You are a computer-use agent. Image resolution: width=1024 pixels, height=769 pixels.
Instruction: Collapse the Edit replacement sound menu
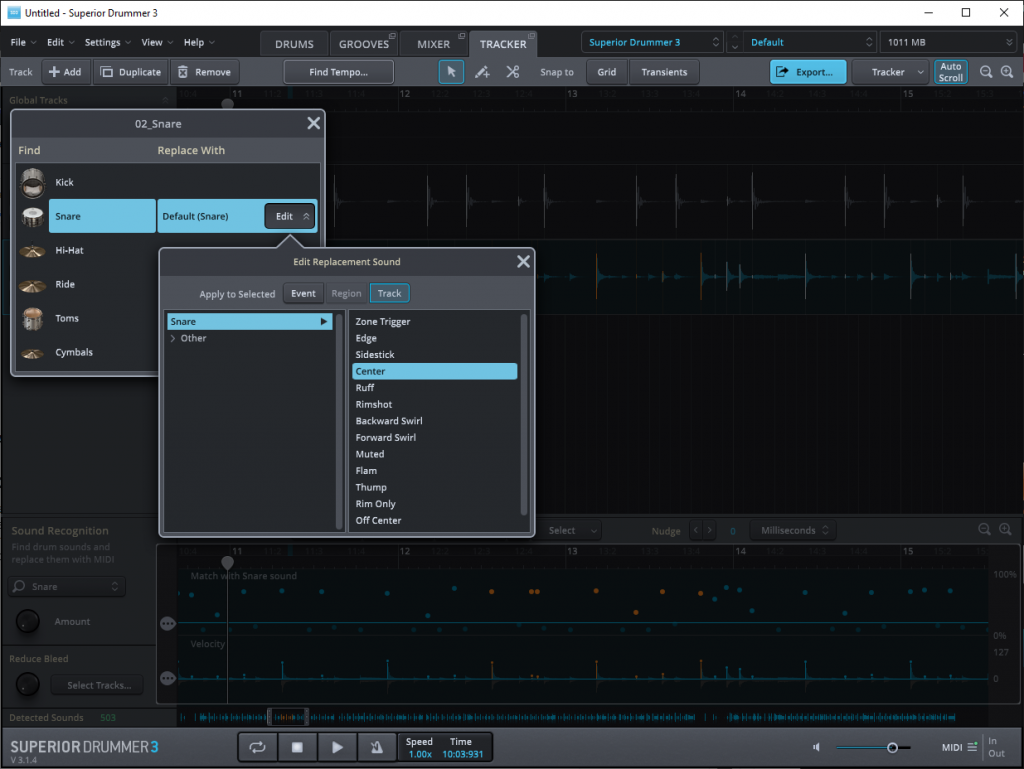coord(289,215)
